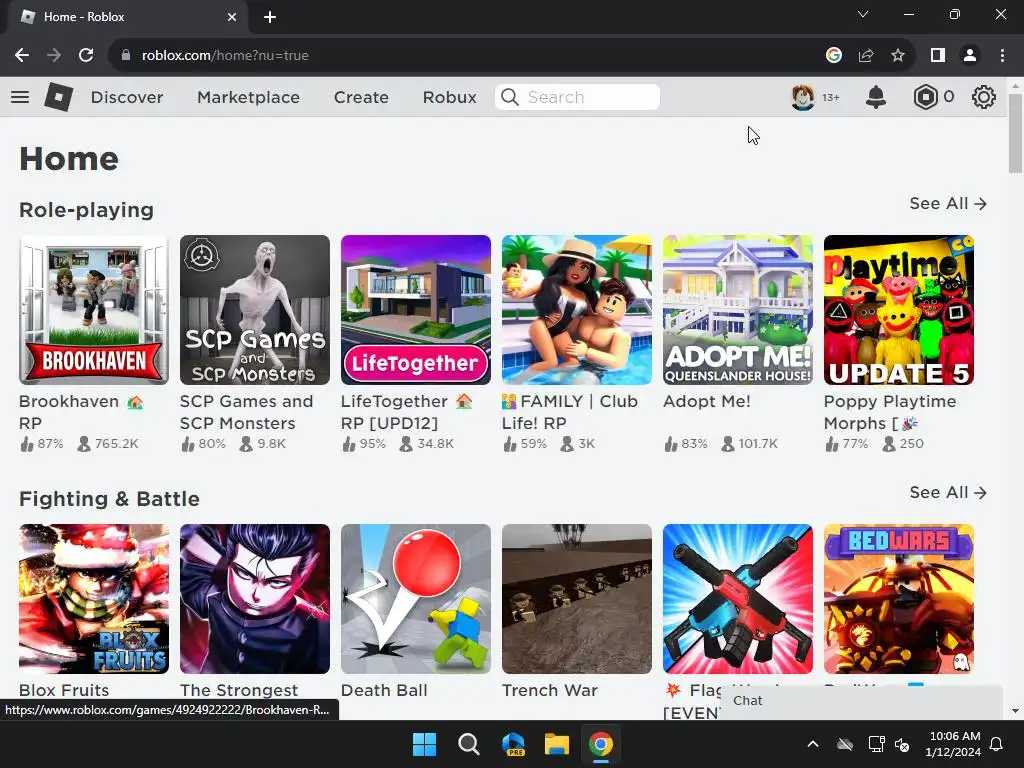This screenshot has height=768, width=1024.
Task: Open the Robux menu item
Action: point(449,97)
